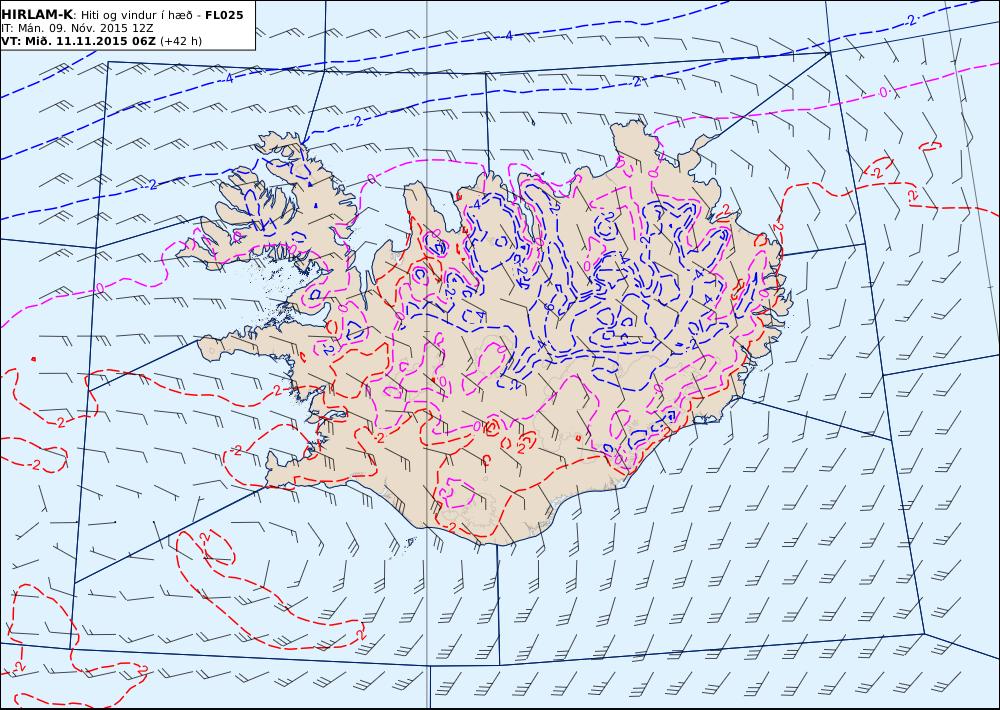Click the 'VT: Mið. 11.11.2015 06Z' valid time
Image resolution: width=1000 pixels, height=710 pixels.
pyautogui.click(x=78, y=41)
